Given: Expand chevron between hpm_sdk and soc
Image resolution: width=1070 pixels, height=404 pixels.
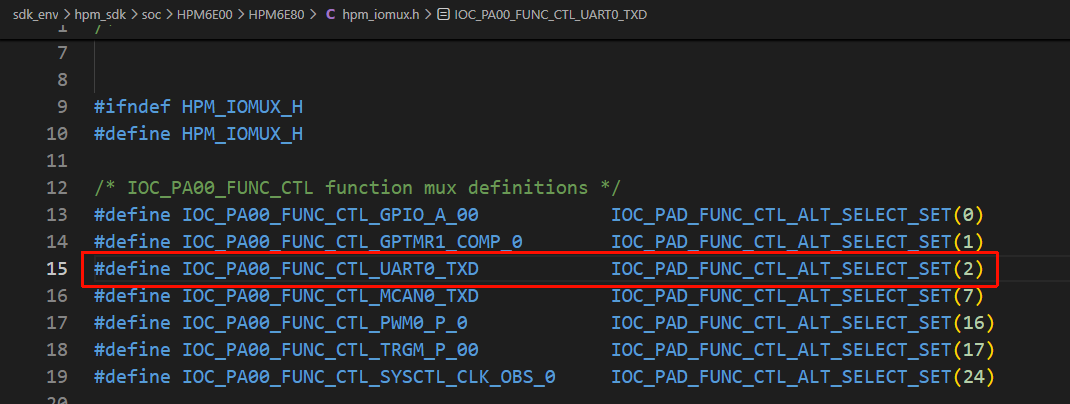Looking at the screenshot, I should point(134,14).
